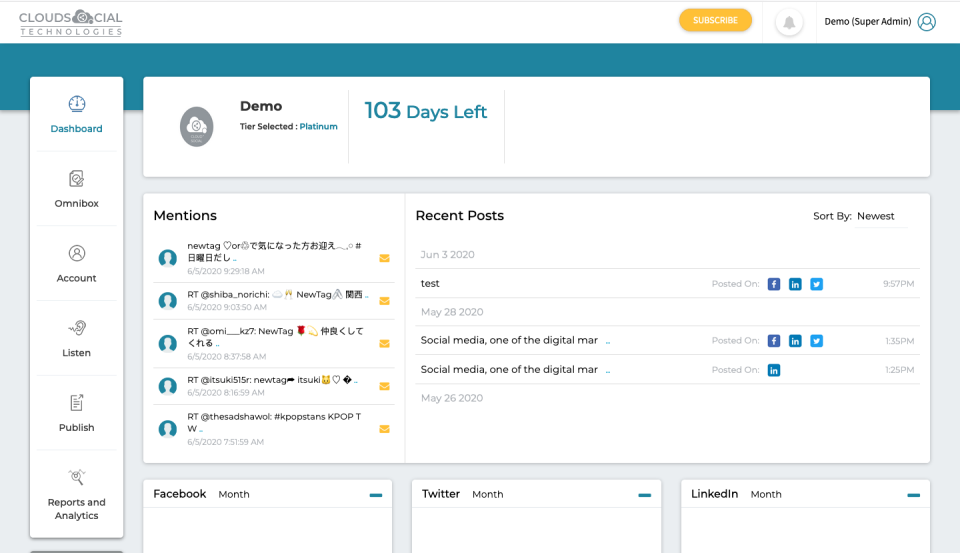
Task: Click avatar of @shiba_norichi mention
Action: pyautogui.click(x=168, y=301)
